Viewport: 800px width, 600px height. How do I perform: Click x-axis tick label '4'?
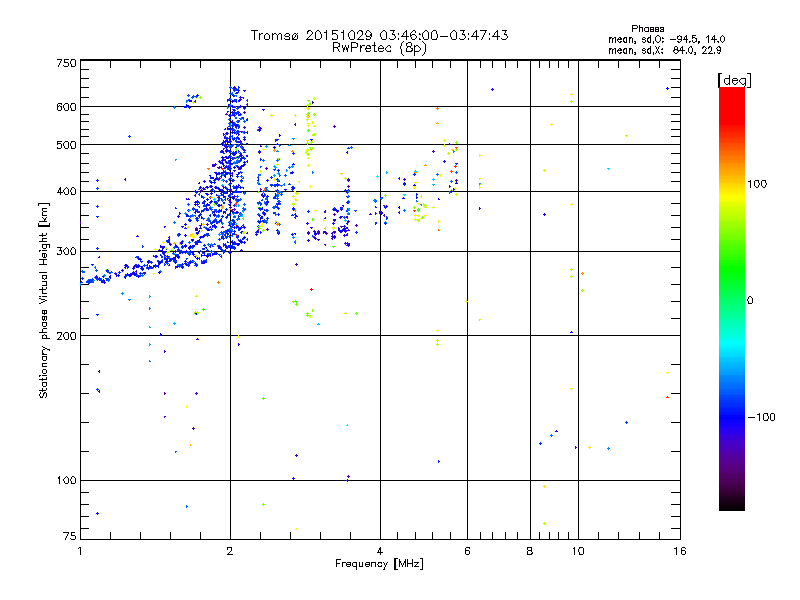380,551
